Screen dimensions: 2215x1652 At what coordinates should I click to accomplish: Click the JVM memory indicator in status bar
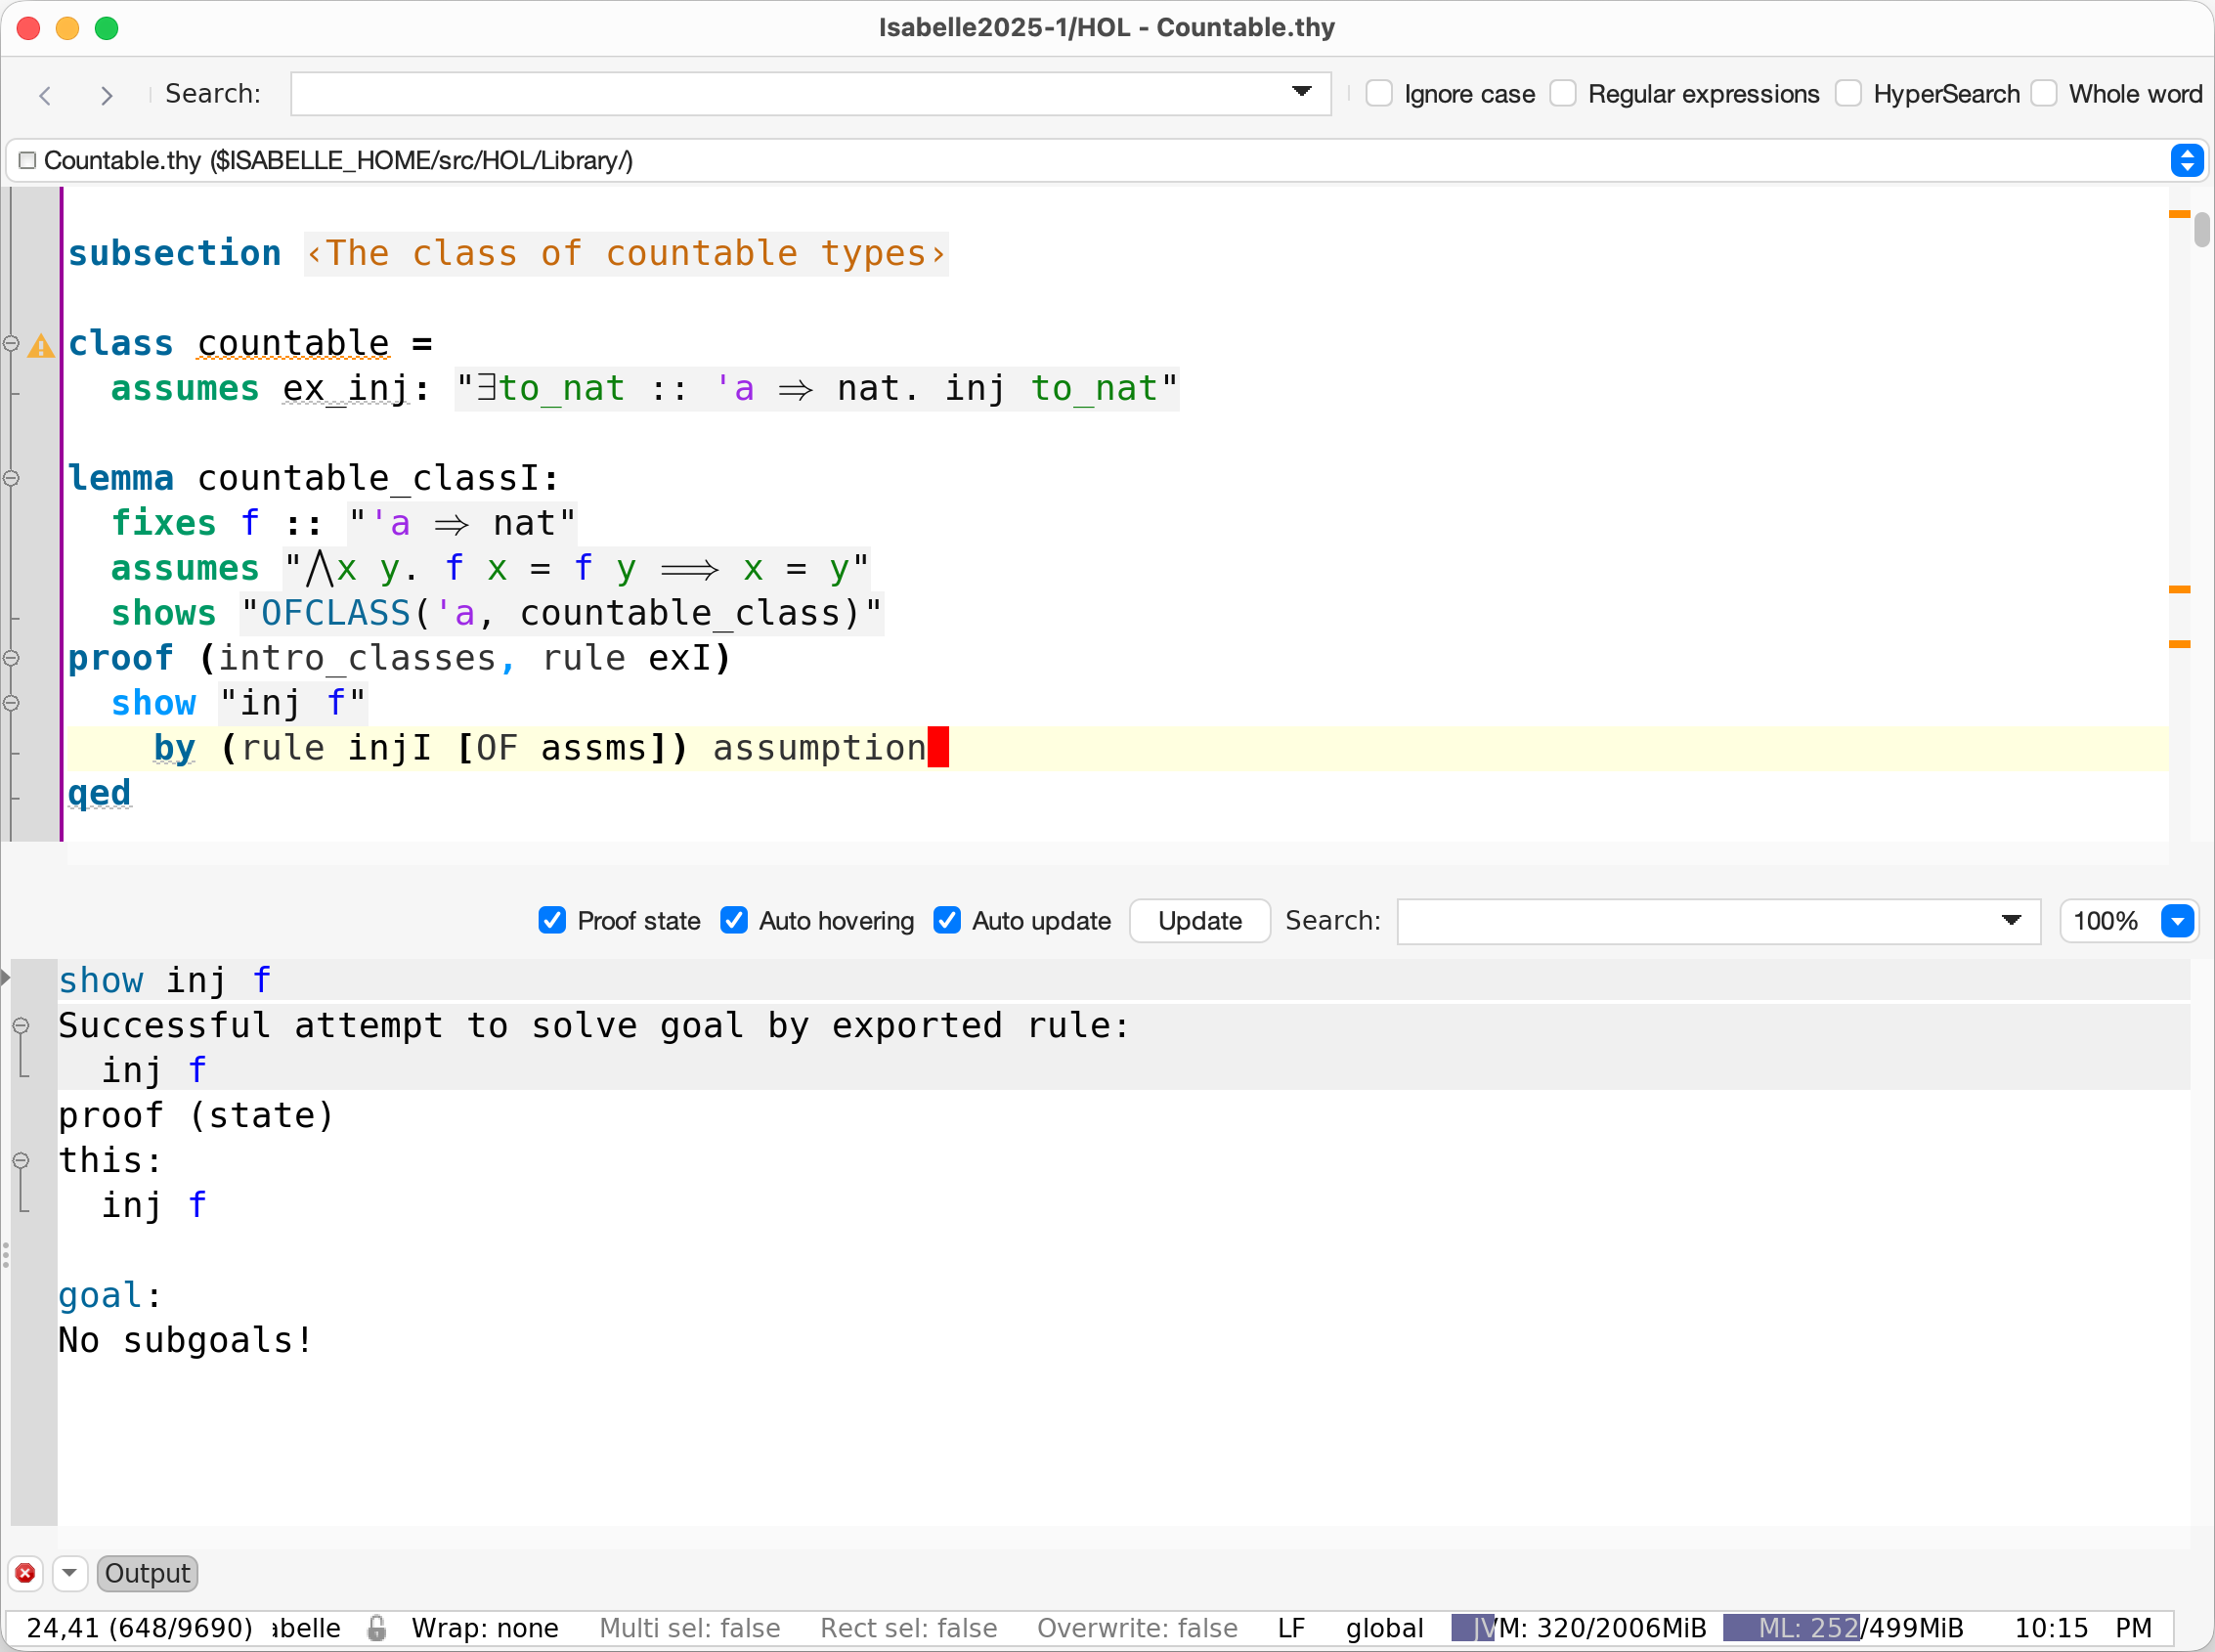tap(1578, 1629)
